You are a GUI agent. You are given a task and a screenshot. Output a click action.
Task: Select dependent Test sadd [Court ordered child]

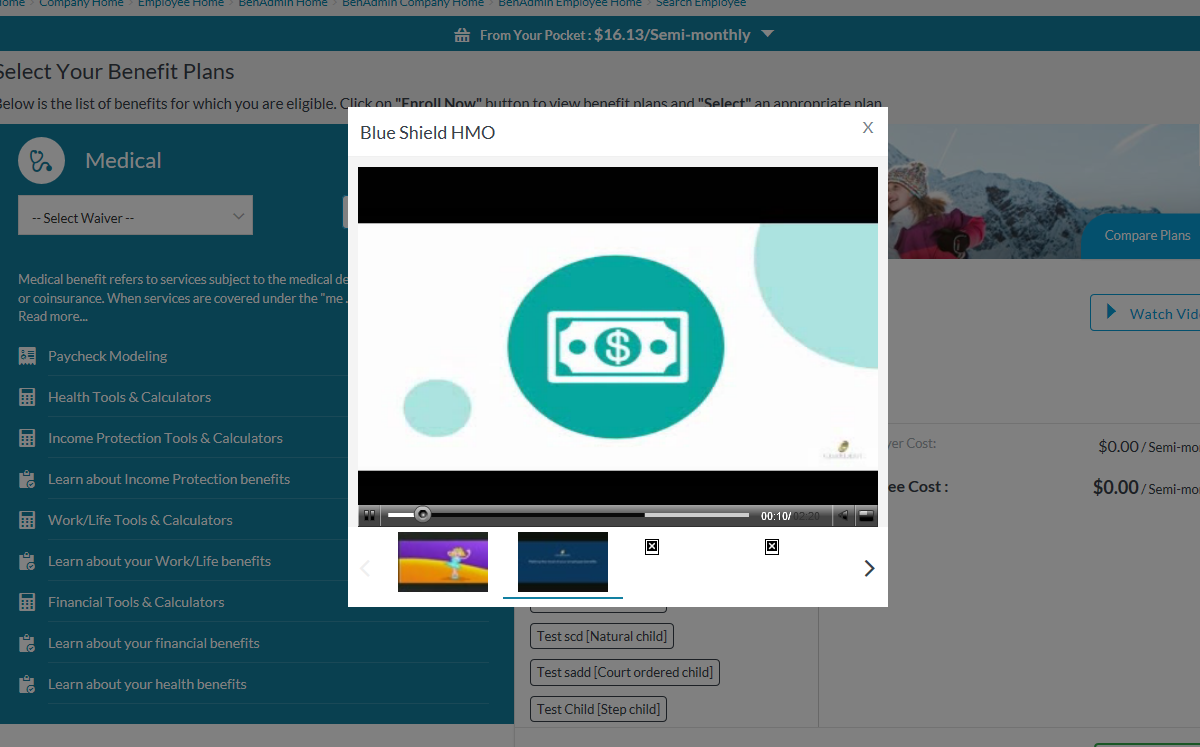point(625,672)
